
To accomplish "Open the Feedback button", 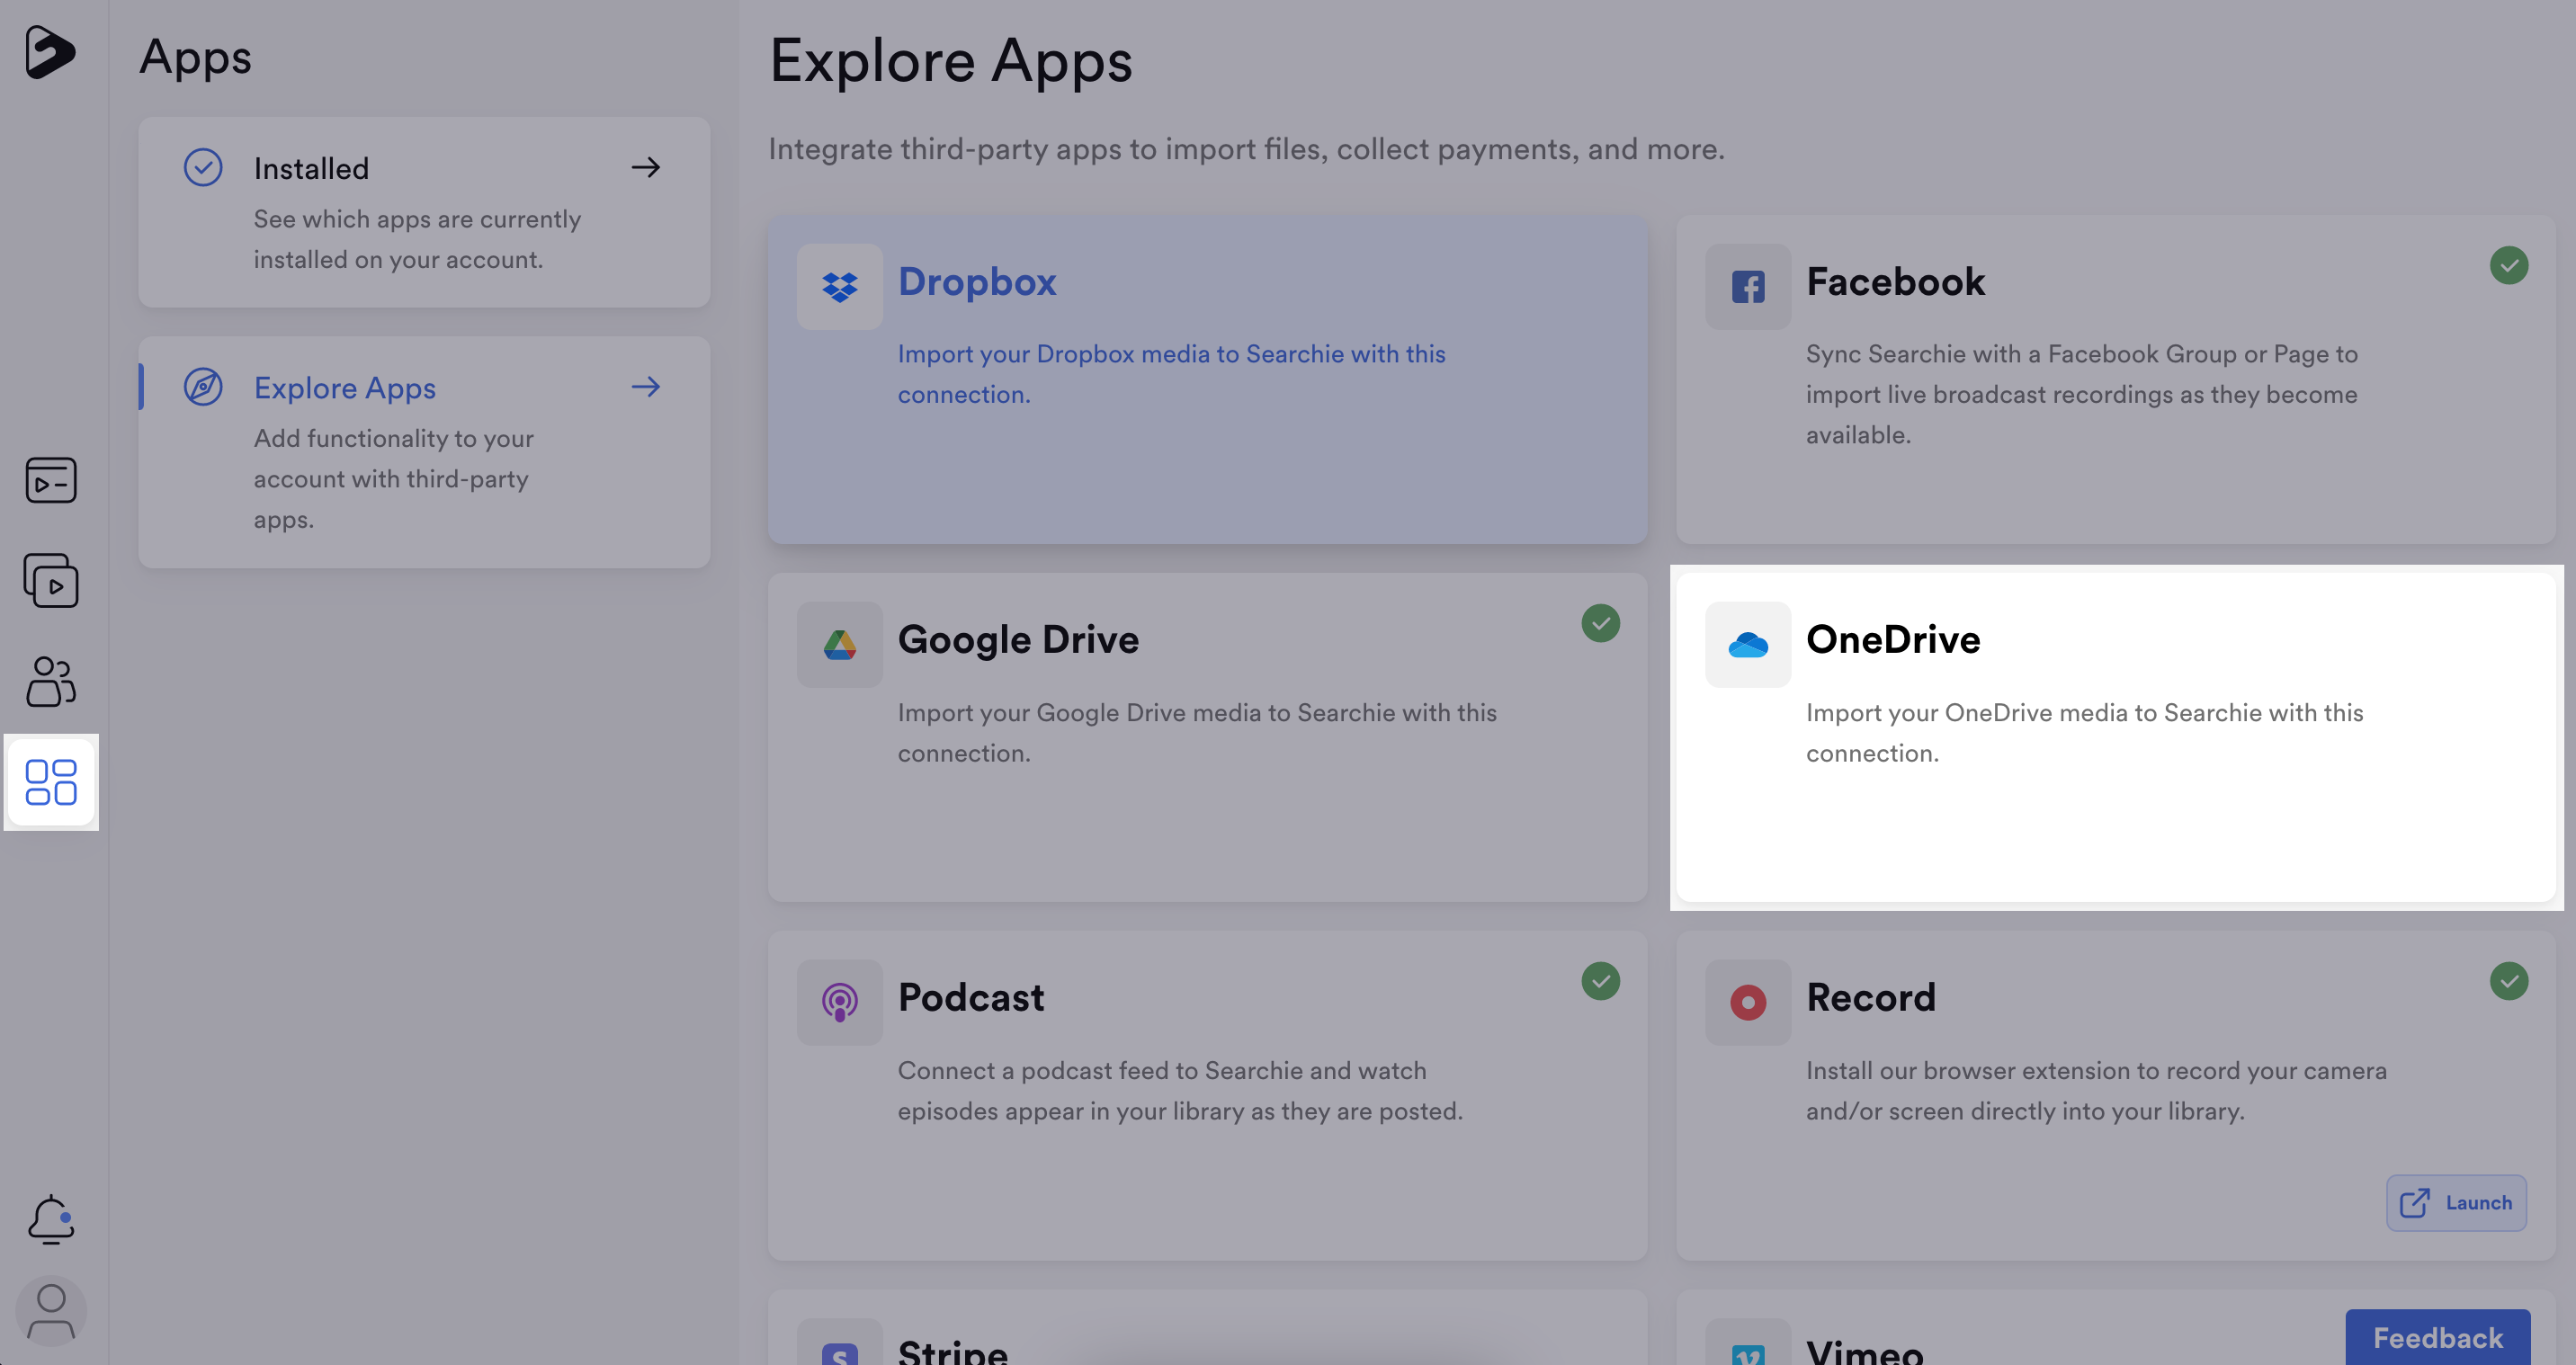I will click(x=2438, y=1338).
